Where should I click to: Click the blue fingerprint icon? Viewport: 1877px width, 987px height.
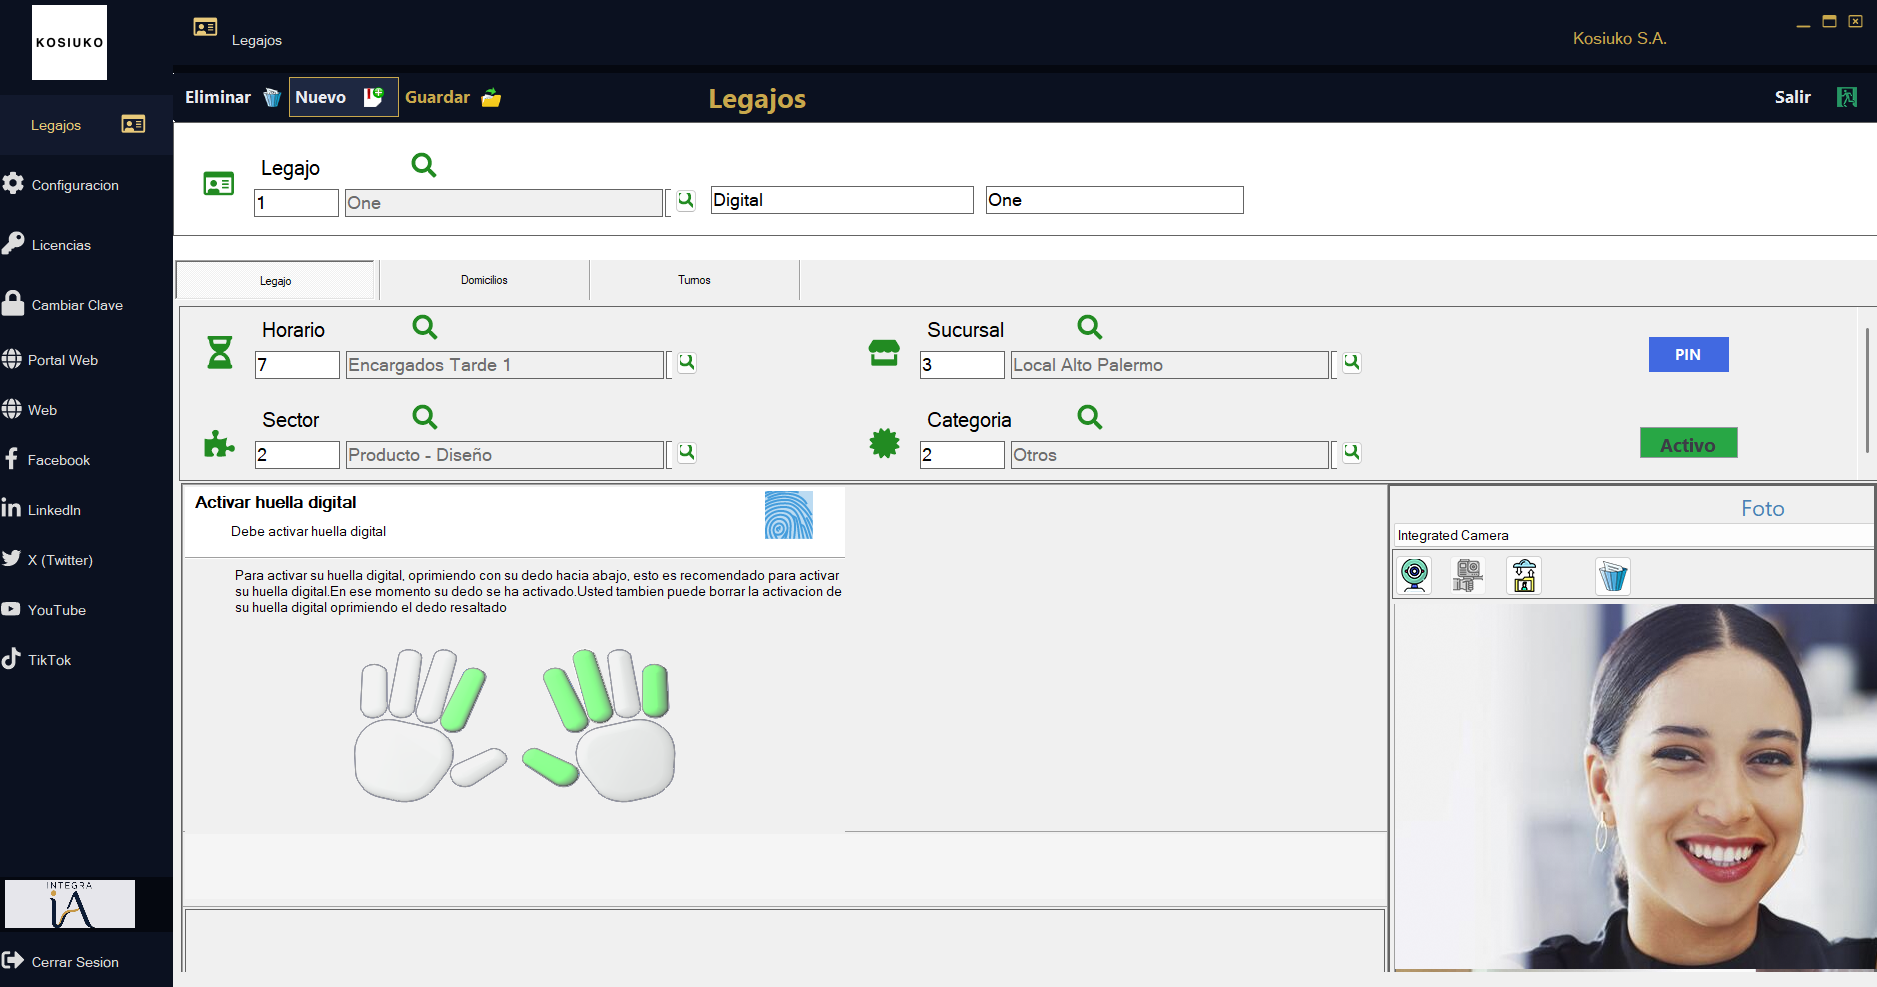pyautogui.click(x=788, y=515)
